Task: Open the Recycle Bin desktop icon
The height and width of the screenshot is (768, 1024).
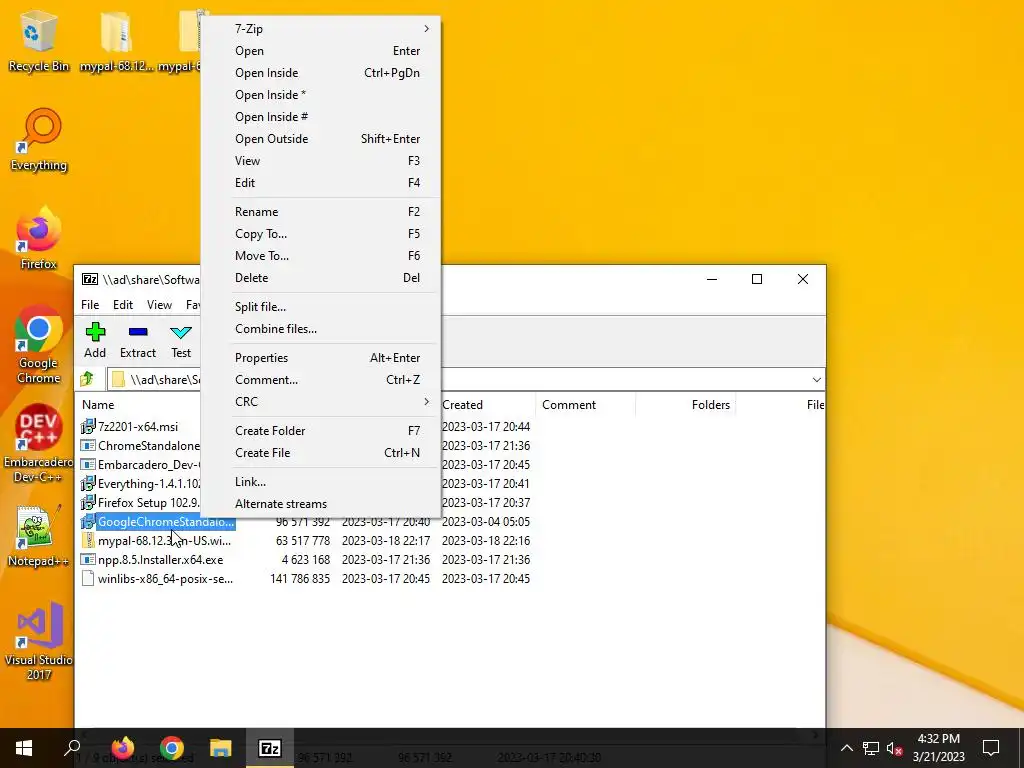Action: point(39,40)
